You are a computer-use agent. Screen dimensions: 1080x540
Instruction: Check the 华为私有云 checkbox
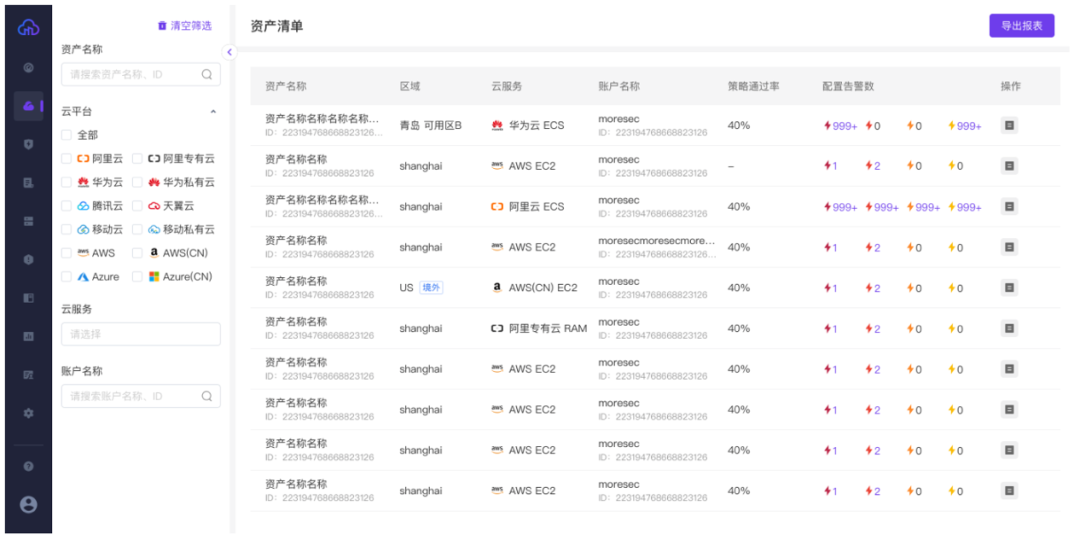(137, 182)
